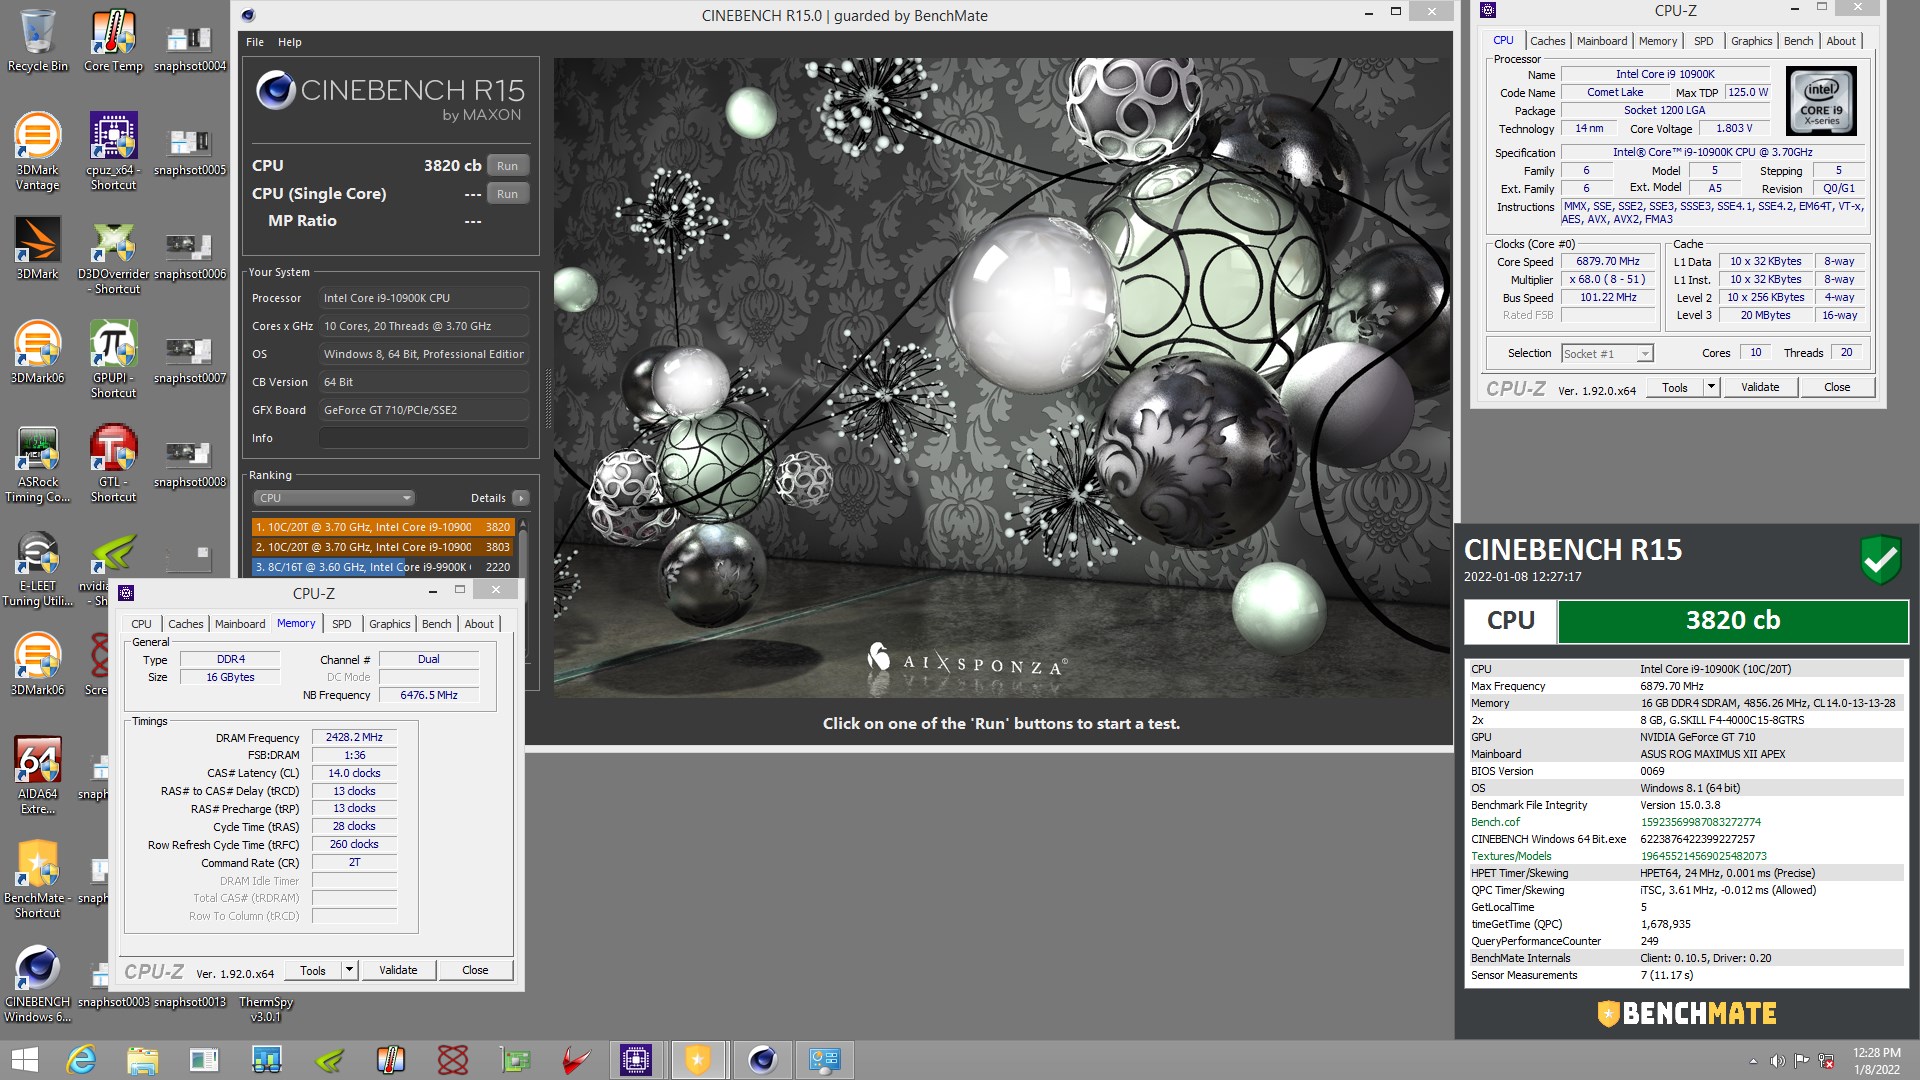The image size is (1920, 1080).
Task: Click Close button in top CPU-Z window
Action: 1837,388
